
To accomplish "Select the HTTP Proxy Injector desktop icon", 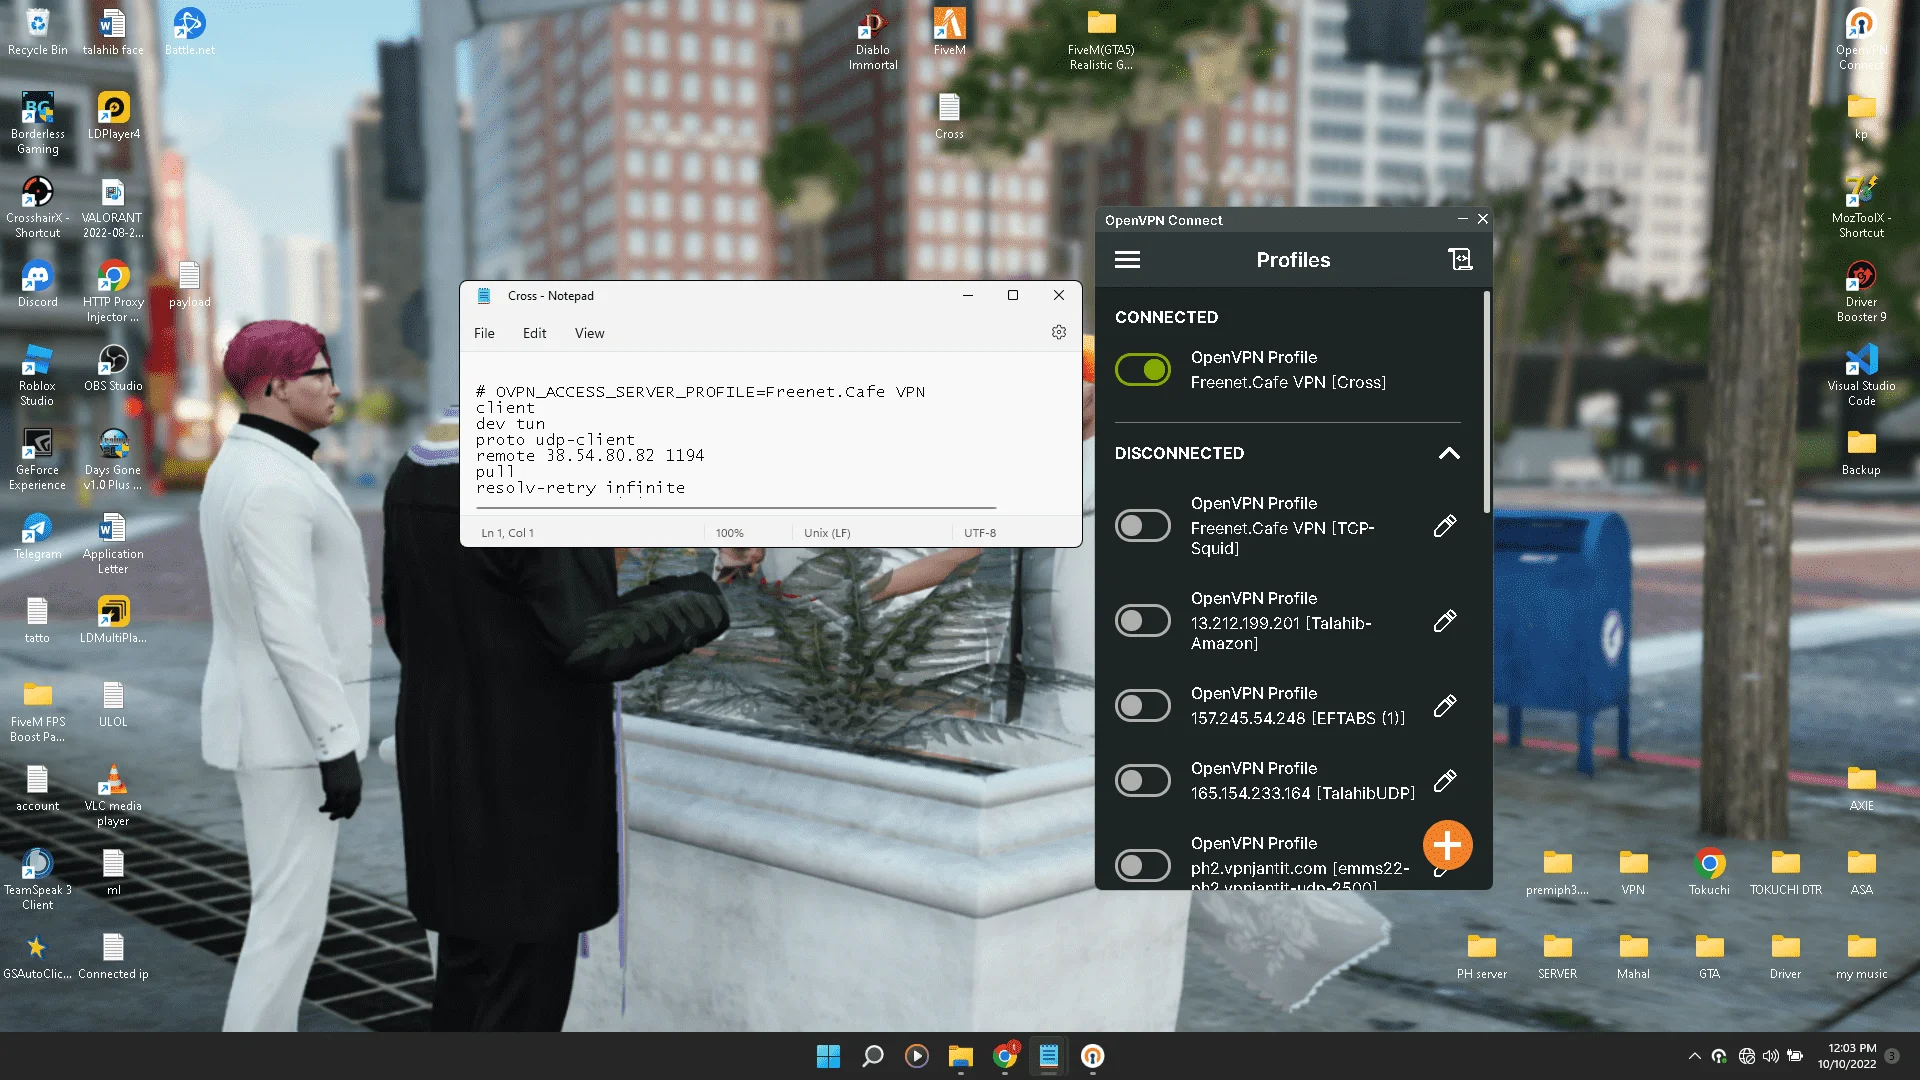I will [x=114, y=292].
